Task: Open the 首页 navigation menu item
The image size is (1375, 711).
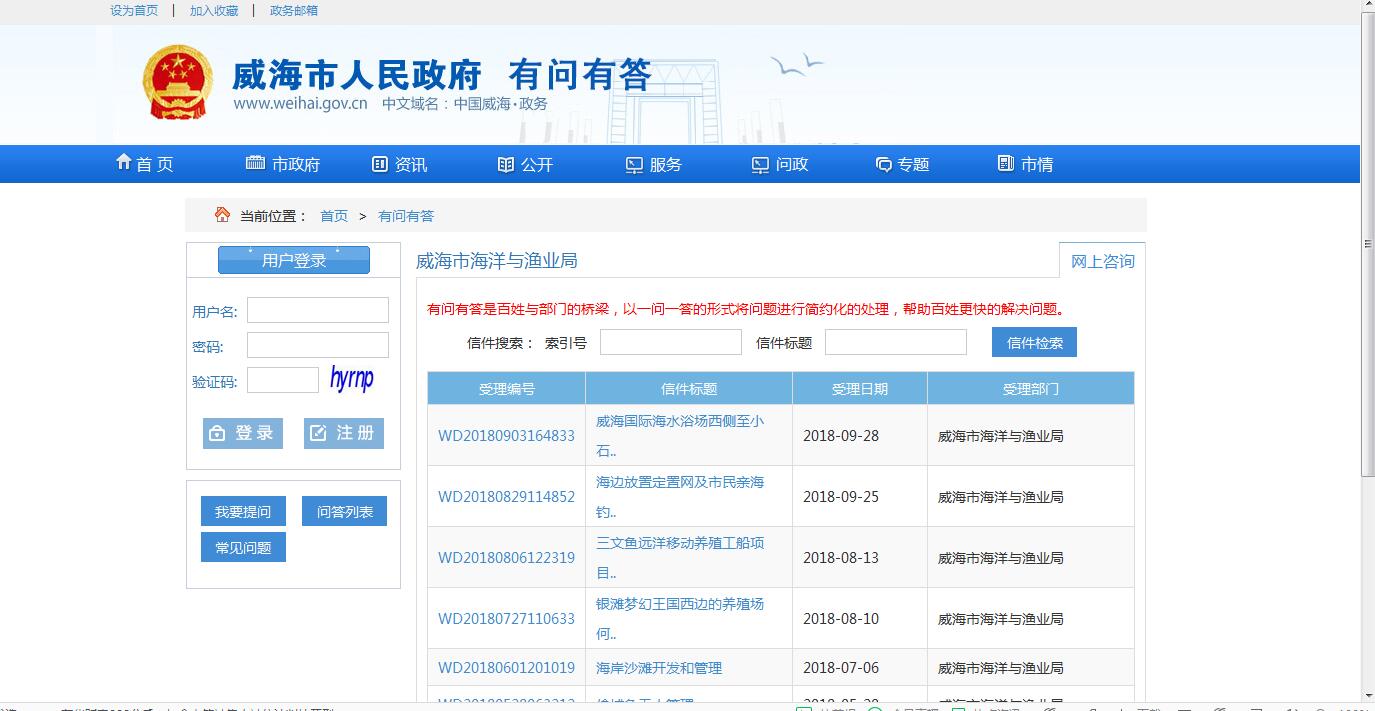Action: click(145, 164)
